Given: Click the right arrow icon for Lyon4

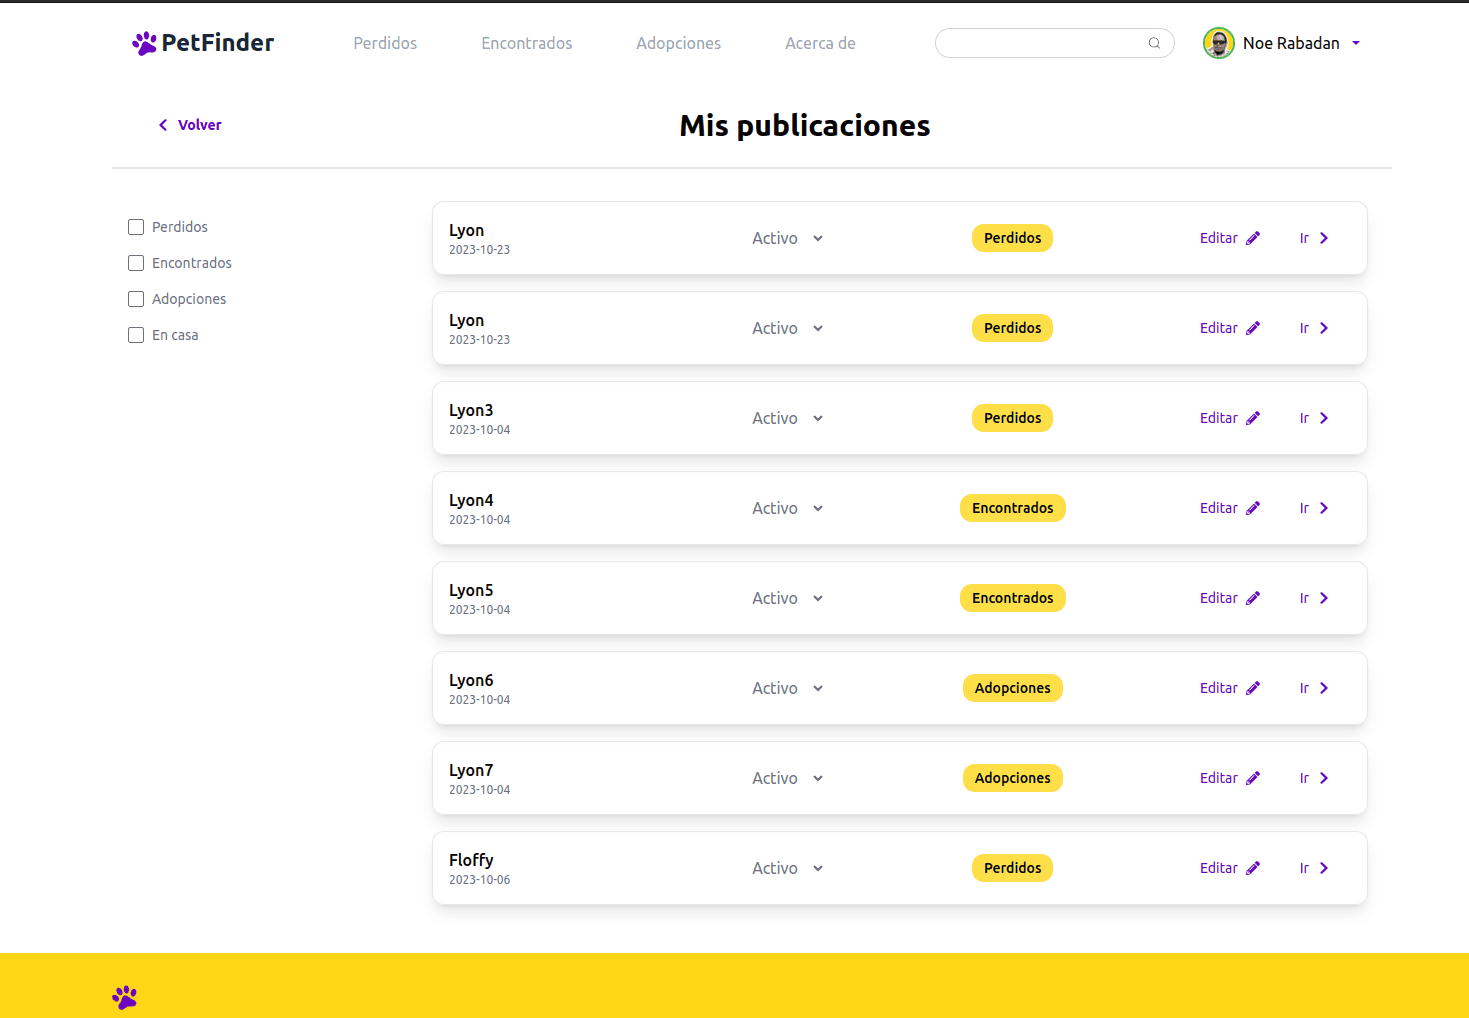Looking at the screenshot, I should (1324, 508).
